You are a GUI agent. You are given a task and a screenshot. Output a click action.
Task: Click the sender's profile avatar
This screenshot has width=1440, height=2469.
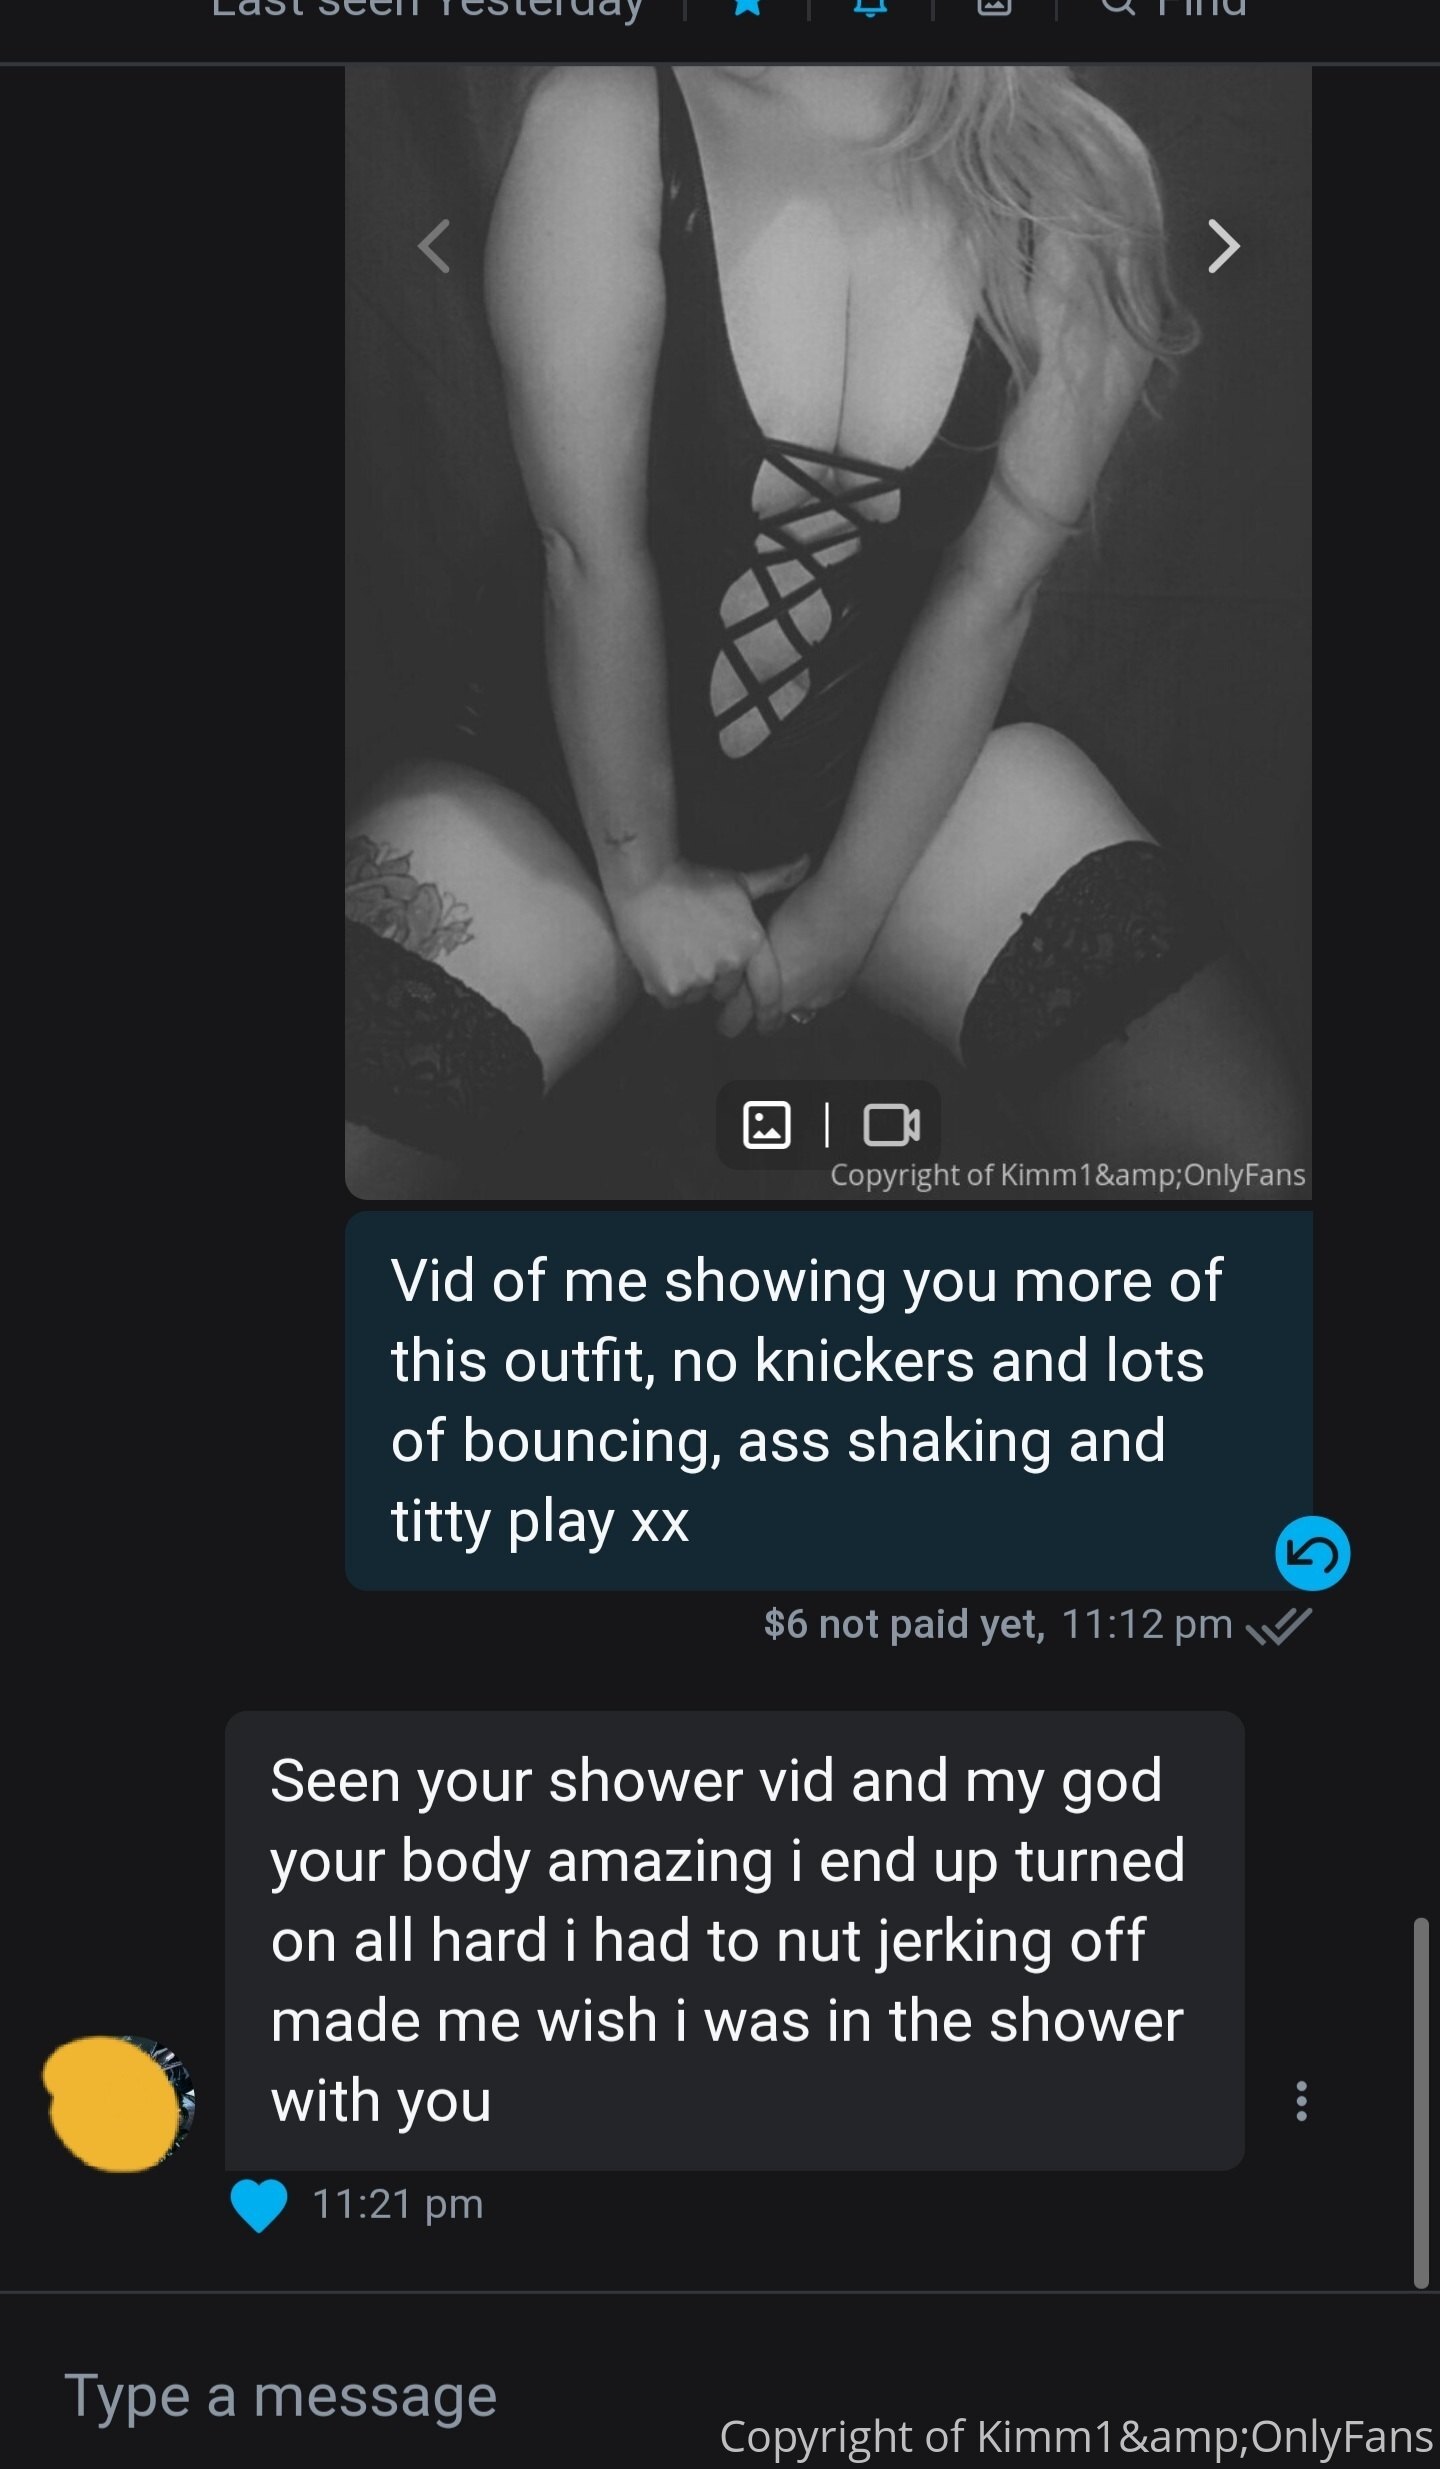point(120,2103)
